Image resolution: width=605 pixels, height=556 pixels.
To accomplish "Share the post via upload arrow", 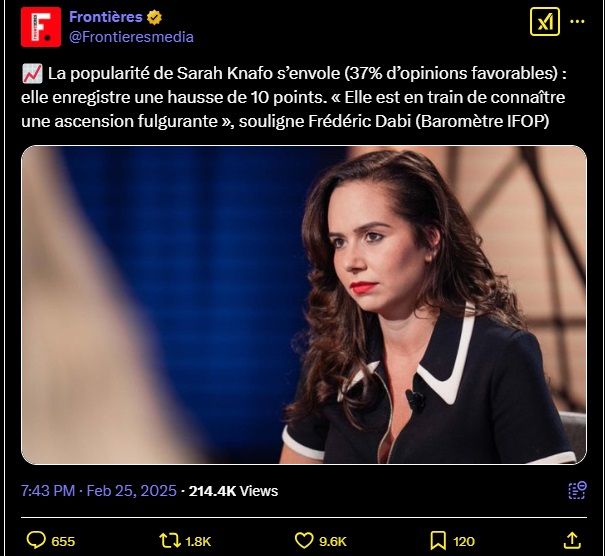I will [x=572, y=540].
